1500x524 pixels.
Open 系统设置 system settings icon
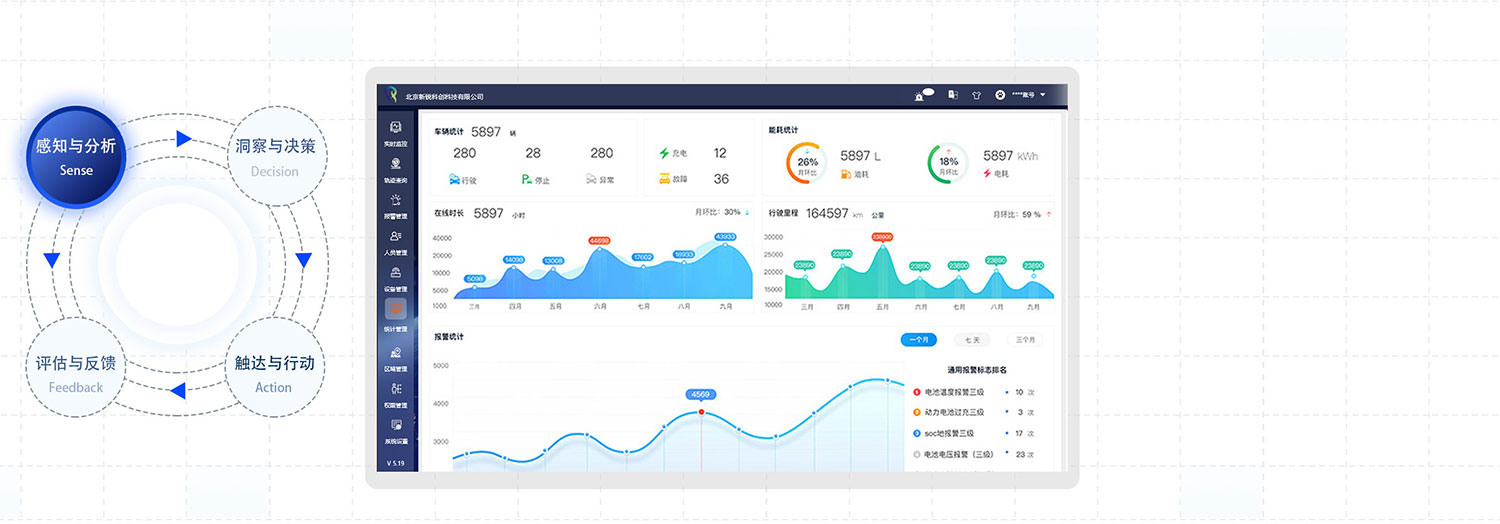coord(396,428)
